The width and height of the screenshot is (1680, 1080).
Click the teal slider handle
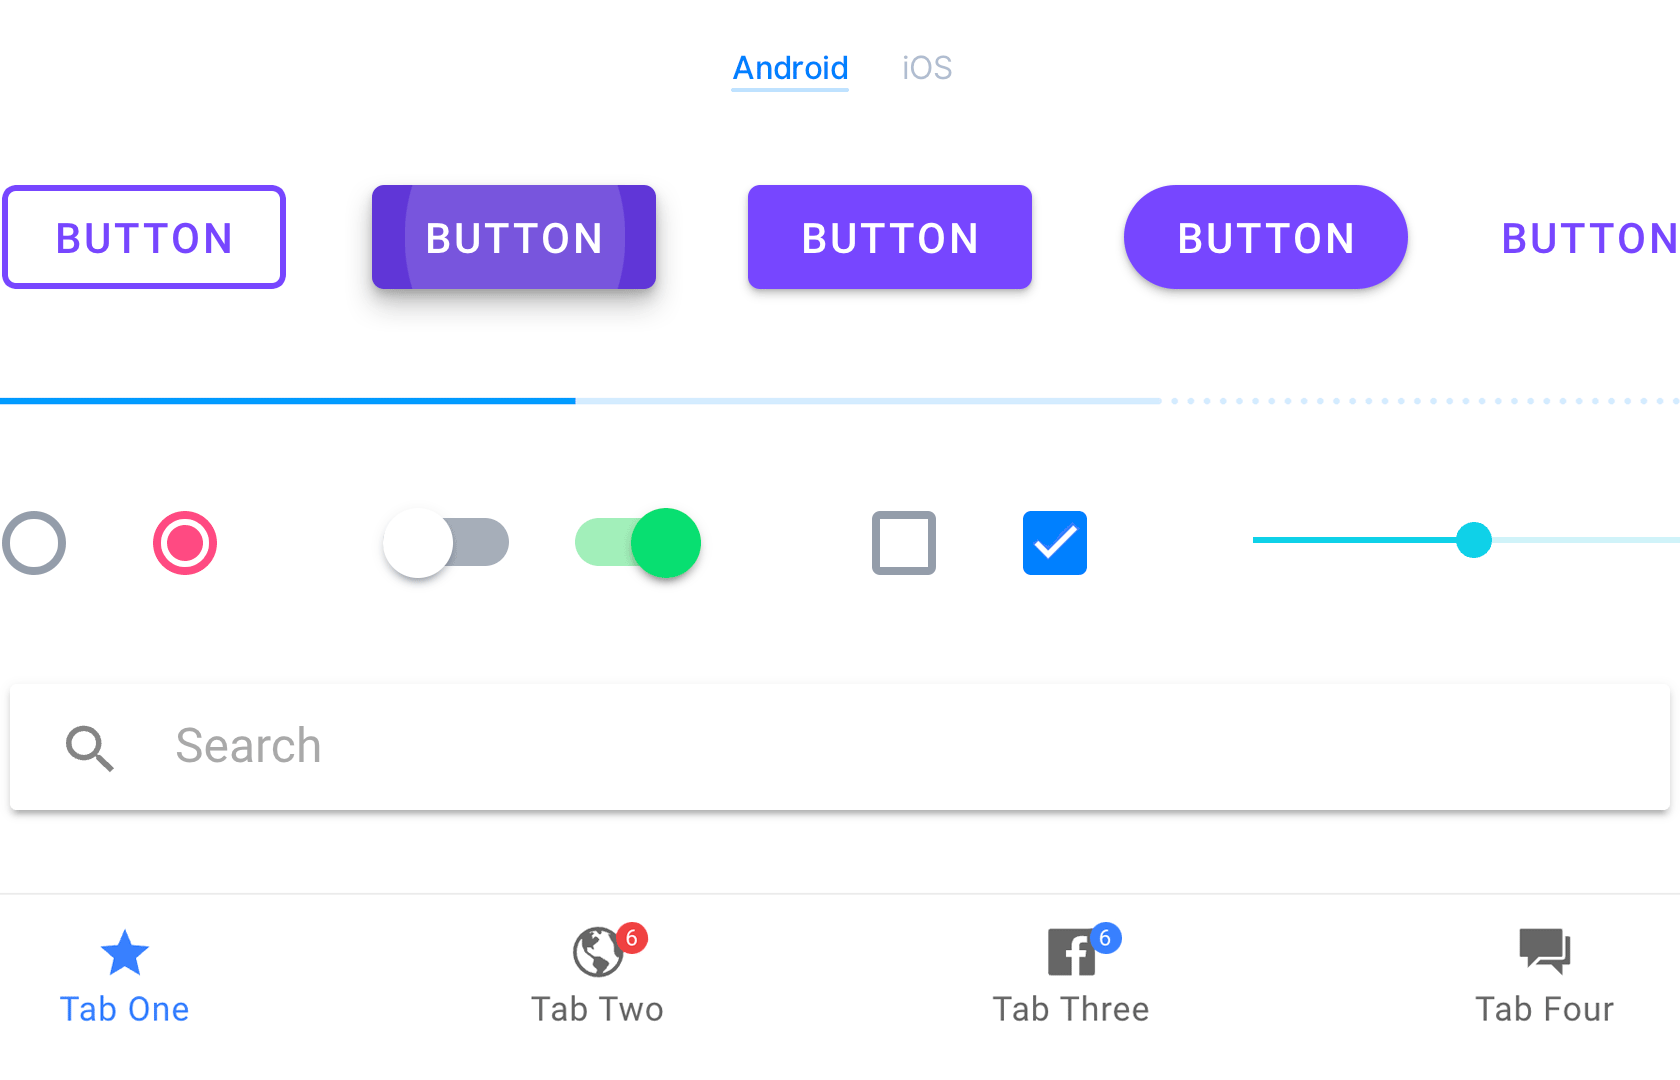[x=1475, y=540]
